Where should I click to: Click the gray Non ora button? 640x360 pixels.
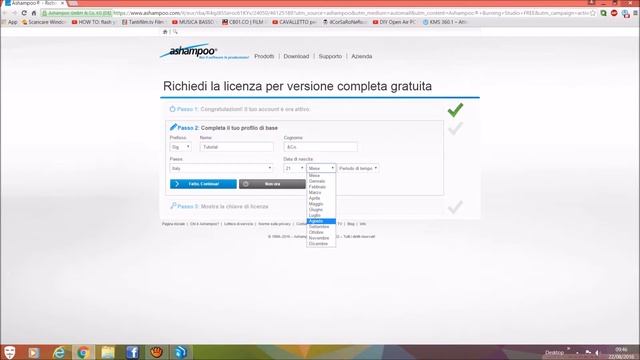(x=272, y=184)
